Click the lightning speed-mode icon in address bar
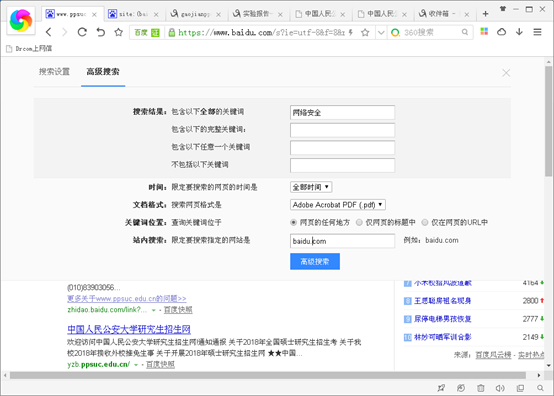The height and width of the screenshot is (396, 554). (x=350, y=32)
